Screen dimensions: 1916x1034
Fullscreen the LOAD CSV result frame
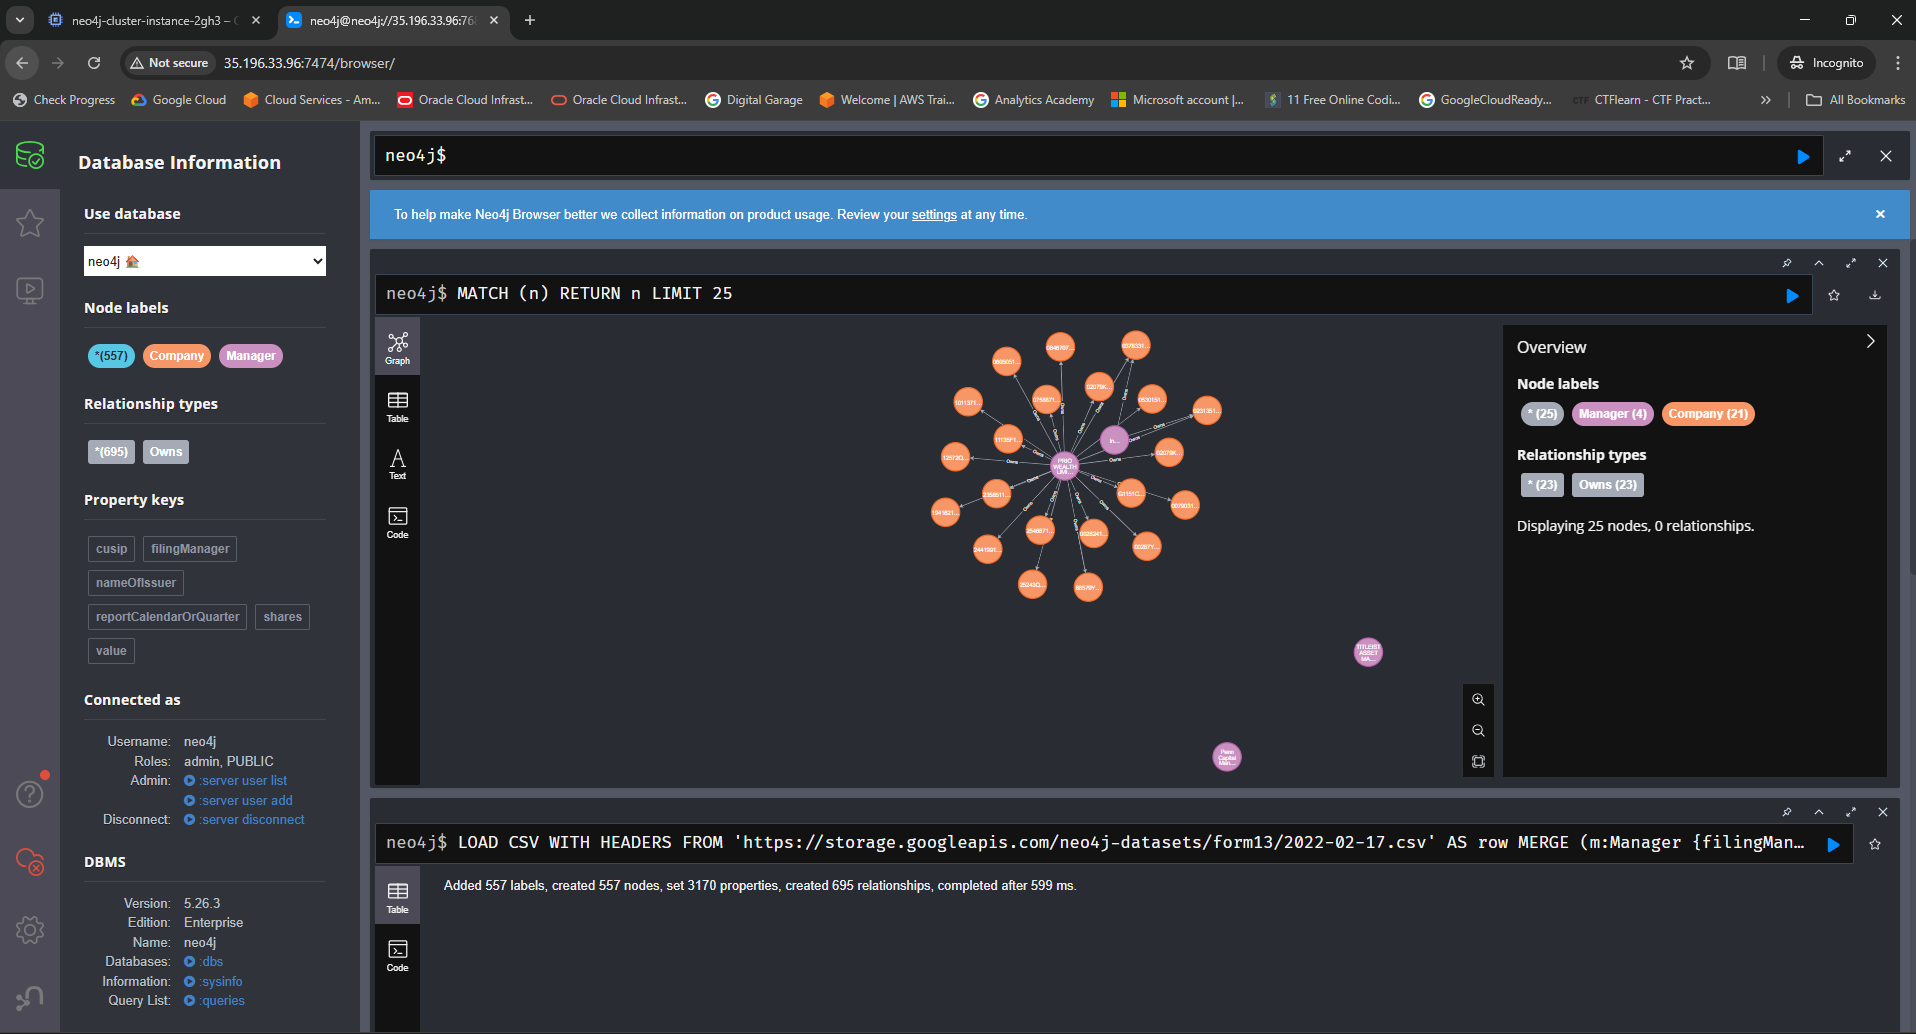click(x=1851, y=812)
